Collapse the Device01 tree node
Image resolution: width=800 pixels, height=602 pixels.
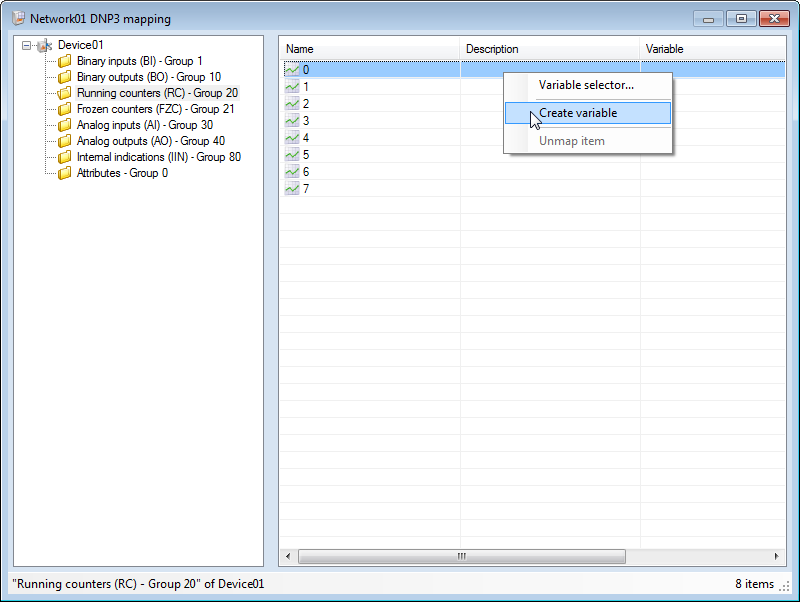coord(27,46)
